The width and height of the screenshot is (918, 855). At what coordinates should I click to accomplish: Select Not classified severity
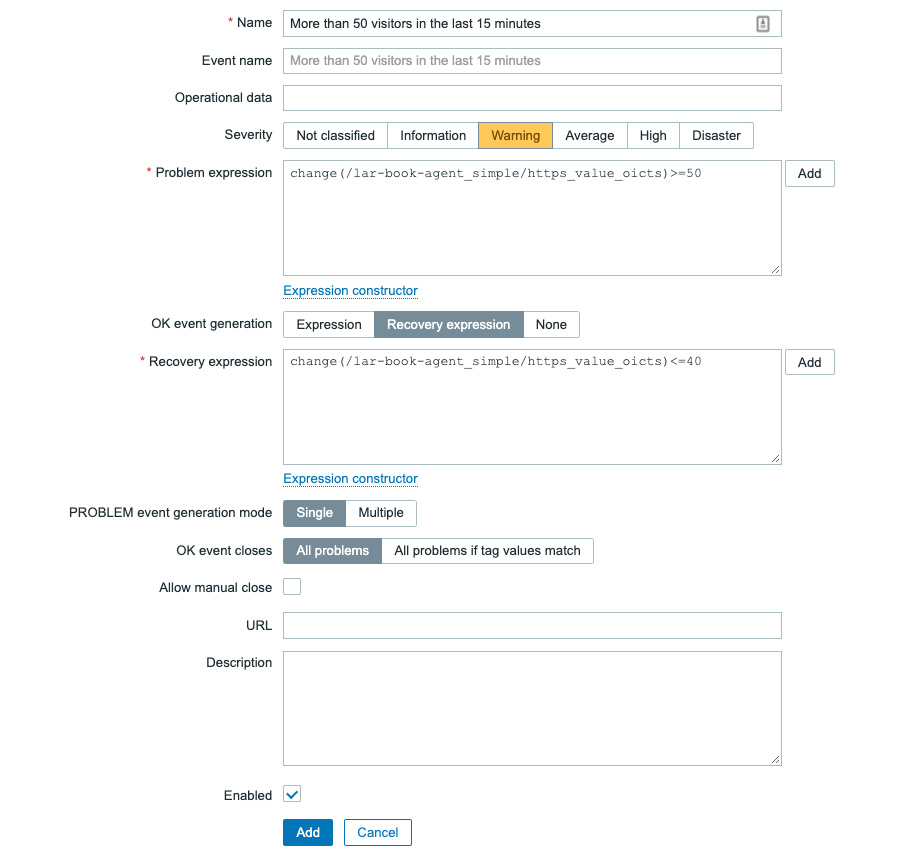335,135
